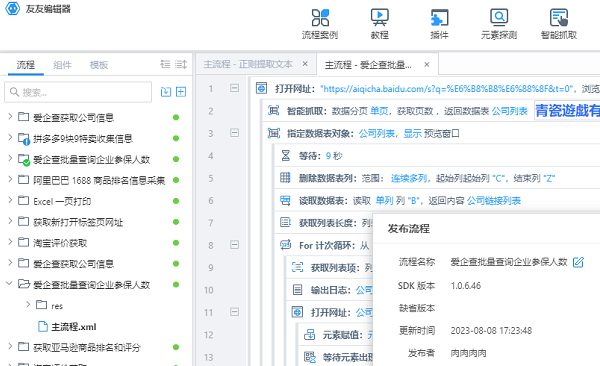This screenshot has height=366, width=600.
Task: Select the 输出日志 step icon
Action: click(x=297, y=290)
